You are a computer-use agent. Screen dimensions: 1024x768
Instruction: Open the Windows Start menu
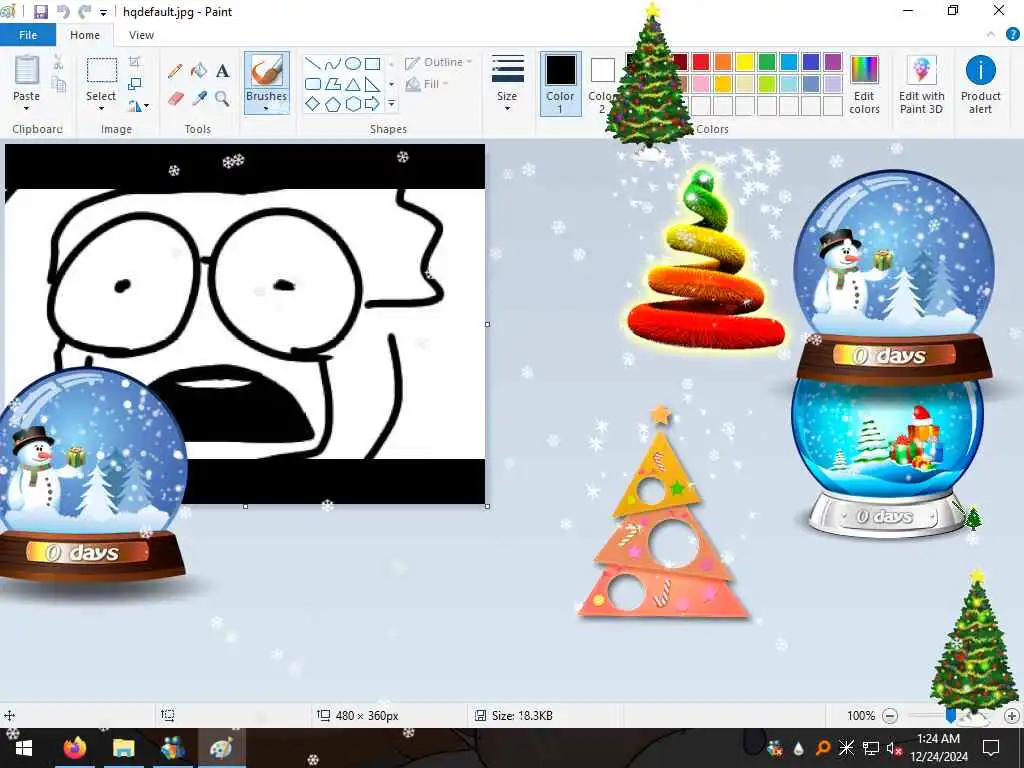[24, 748]
